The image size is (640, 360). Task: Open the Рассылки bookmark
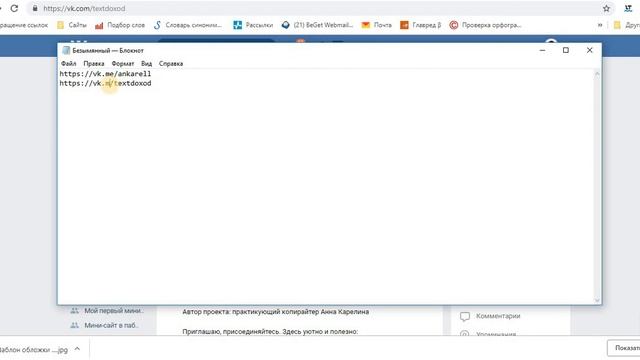point(253,25)
